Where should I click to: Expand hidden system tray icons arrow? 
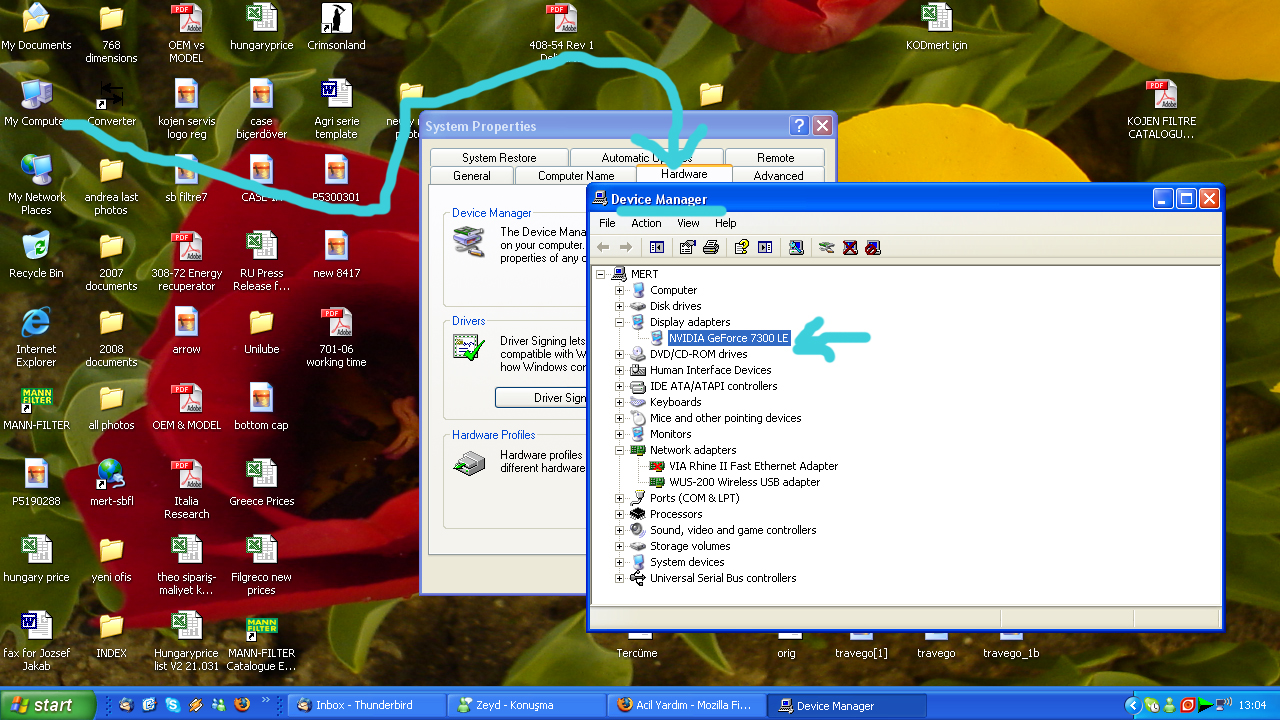coord(1132,705)
